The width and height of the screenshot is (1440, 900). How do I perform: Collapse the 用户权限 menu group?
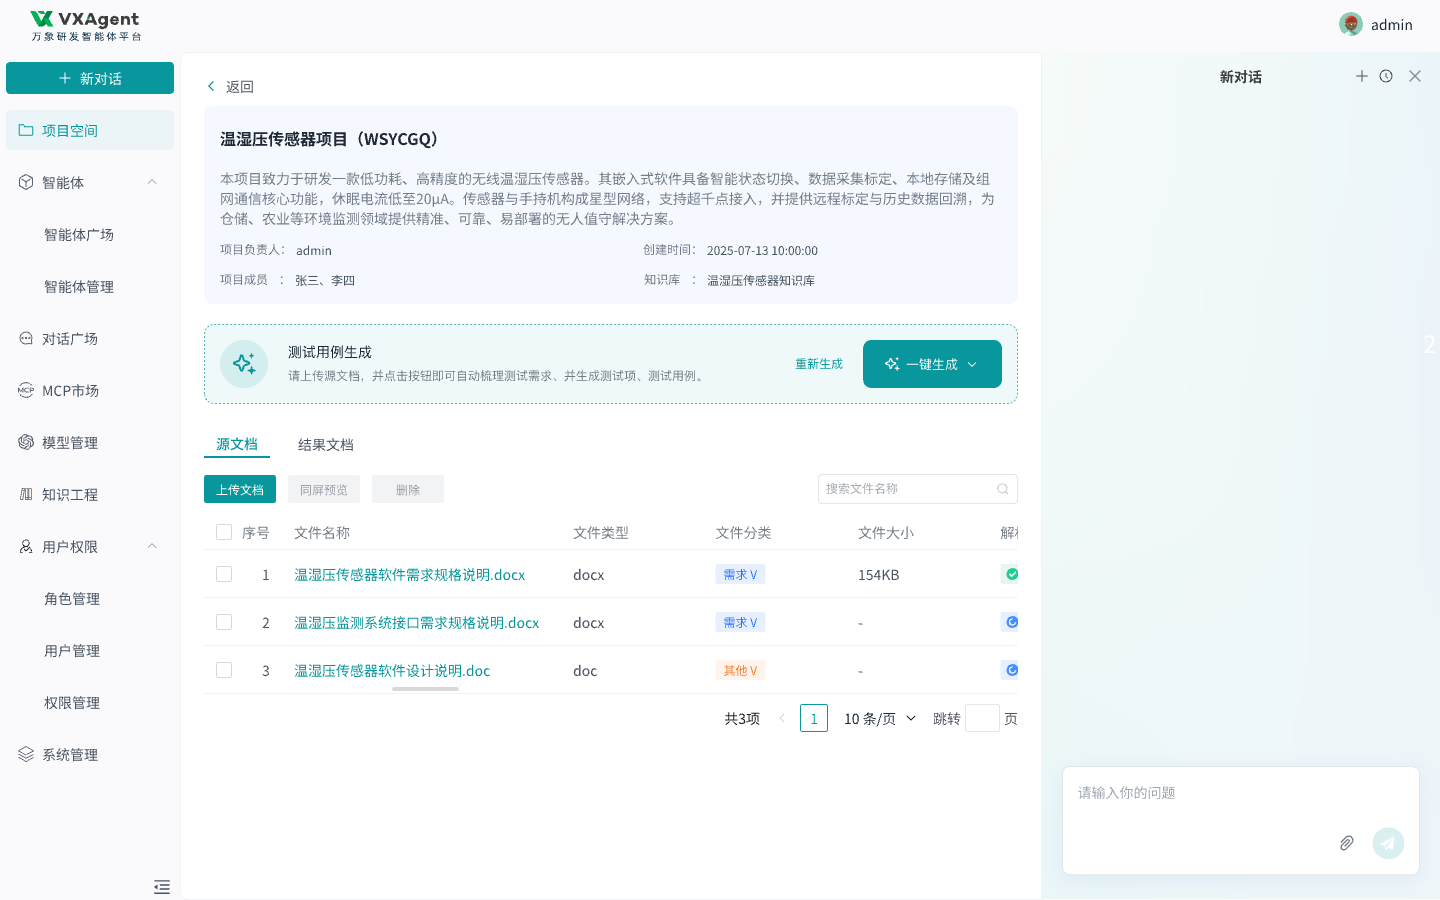tap(152, 546)
